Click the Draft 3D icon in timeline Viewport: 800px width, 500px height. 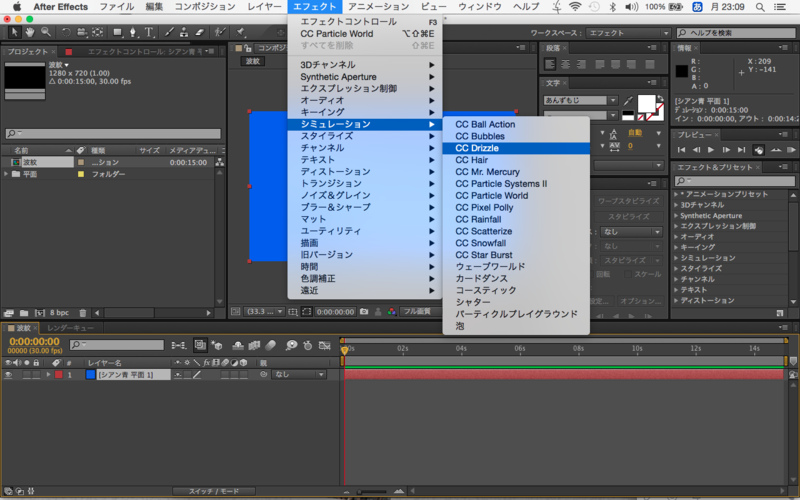(x=216, y=345)
